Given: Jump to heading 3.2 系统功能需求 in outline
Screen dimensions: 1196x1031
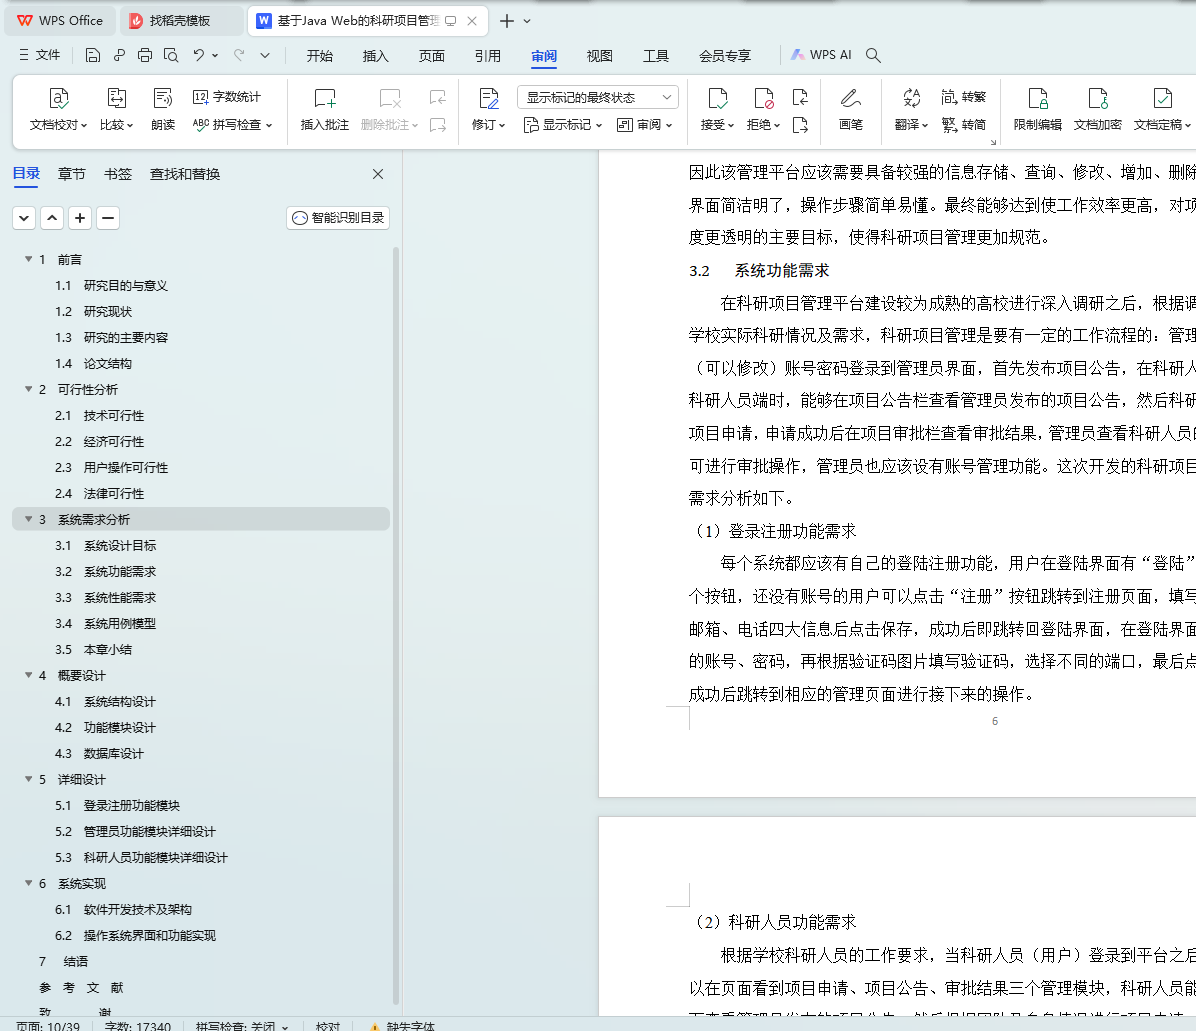Looking at the screenshot, I should pyautogui.click(x=105, y=571).
